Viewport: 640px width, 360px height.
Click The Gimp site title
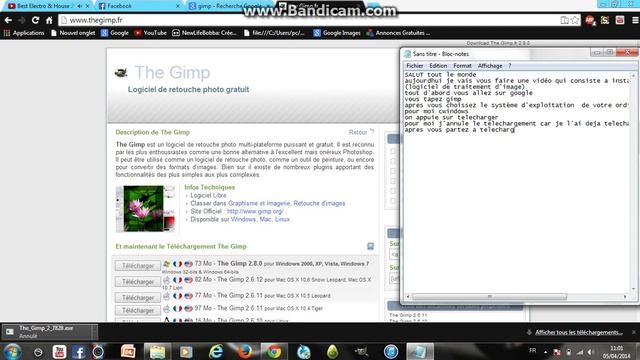pos(172,72)
